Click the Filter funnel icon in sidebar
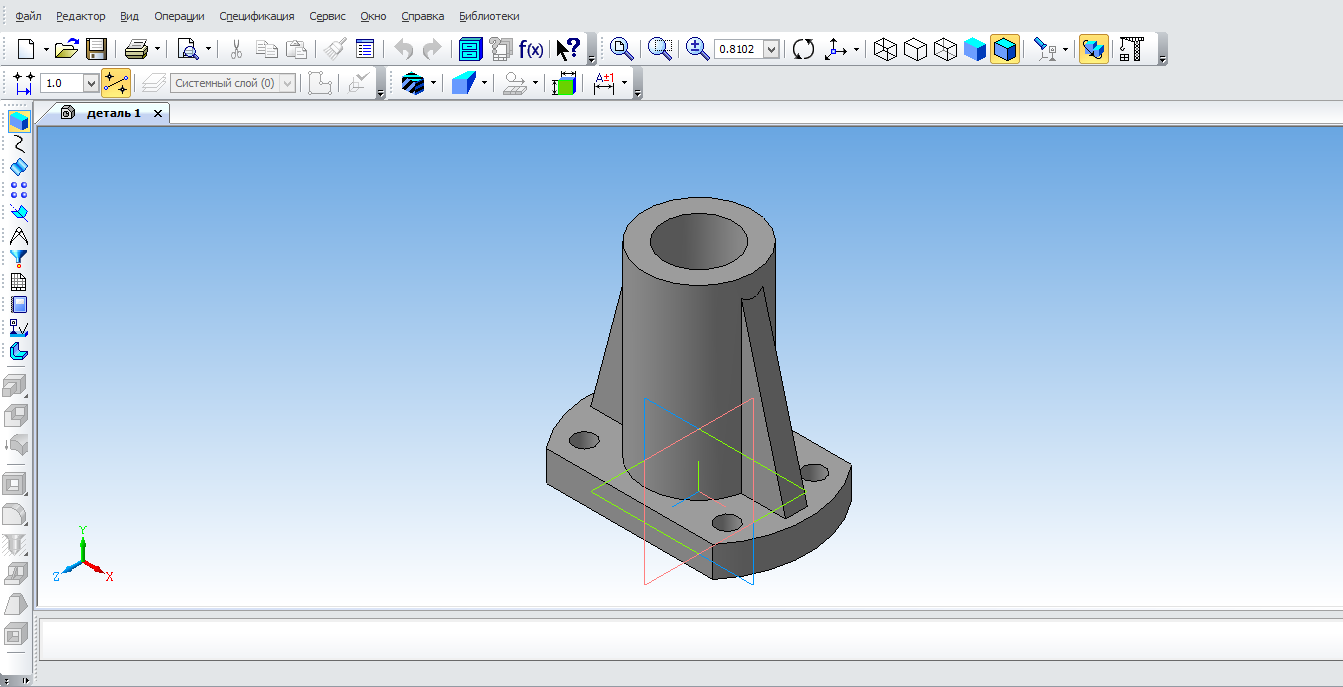 click(x=18, y=259)
